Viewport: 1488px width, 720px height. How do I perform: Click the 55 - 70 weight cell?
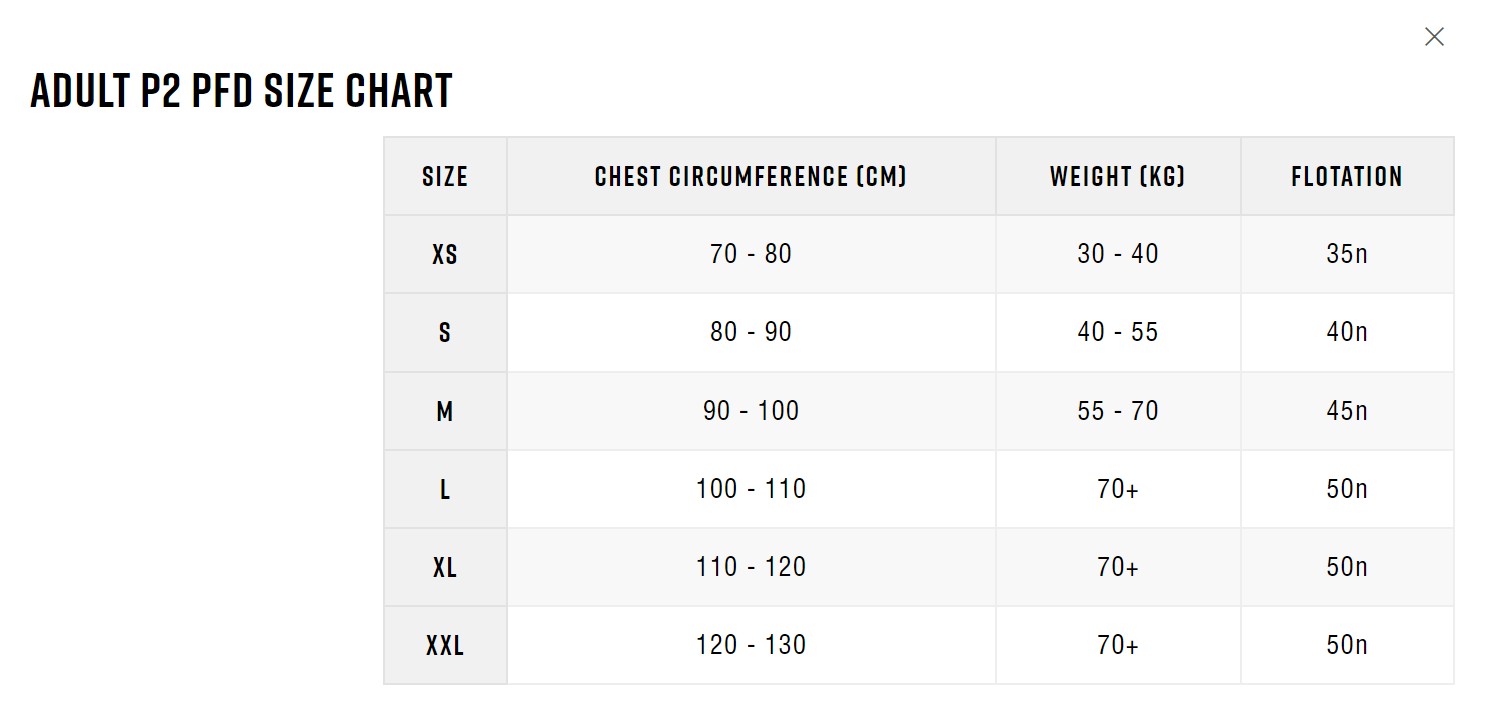click(1118, 410)
